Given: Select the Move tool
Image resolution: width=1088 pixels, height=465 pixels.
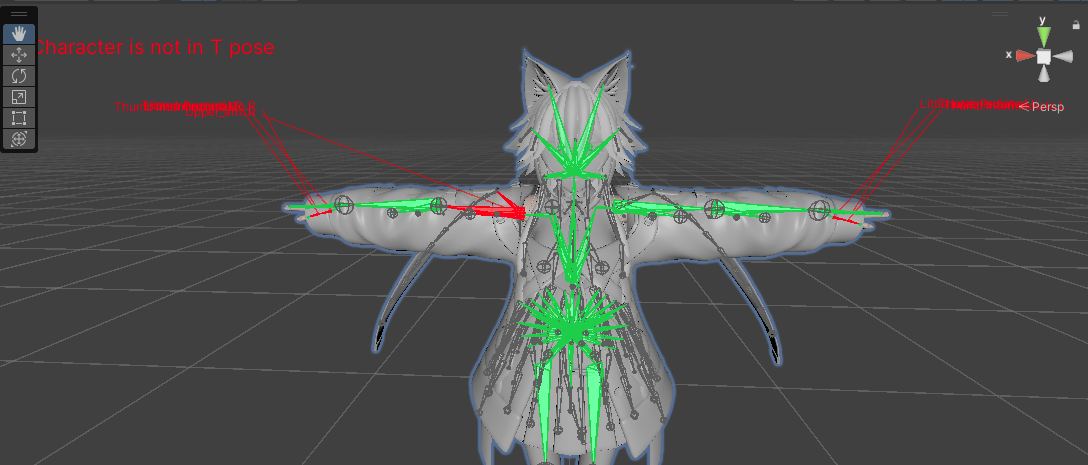Looking at the screenshot, I should [x=19, y=55].
